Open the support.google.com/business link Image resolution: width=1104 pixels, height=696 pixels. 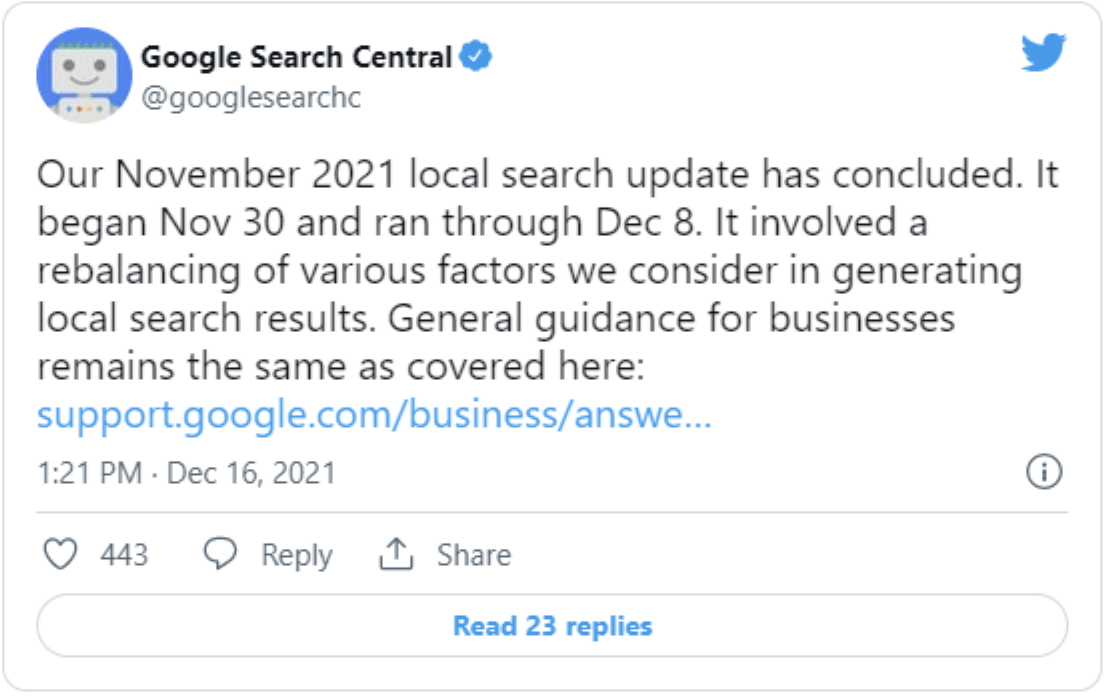(374, 415)
